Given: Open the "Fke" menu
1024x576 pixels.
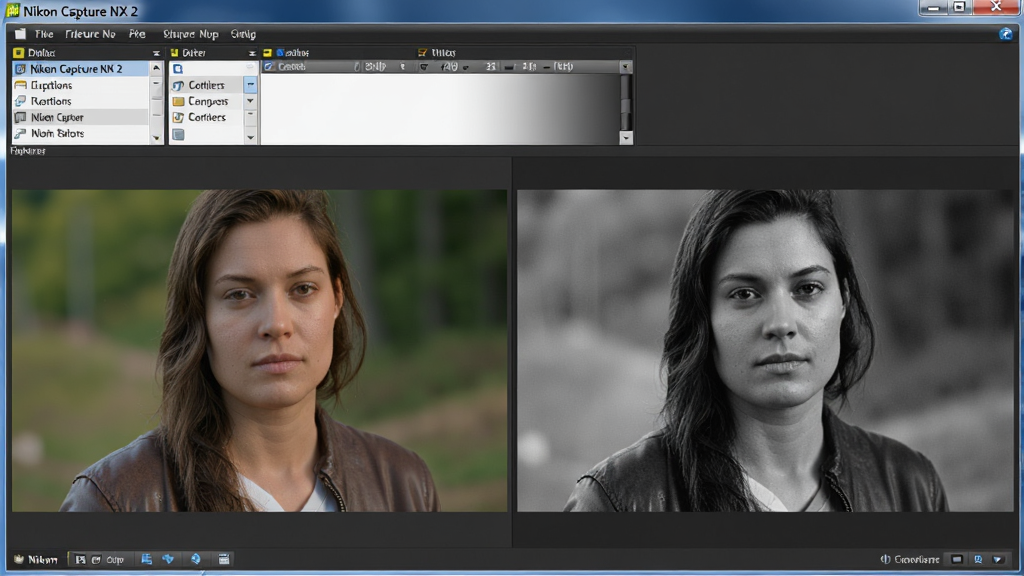Looking at the screenshot, I should 137,34.
